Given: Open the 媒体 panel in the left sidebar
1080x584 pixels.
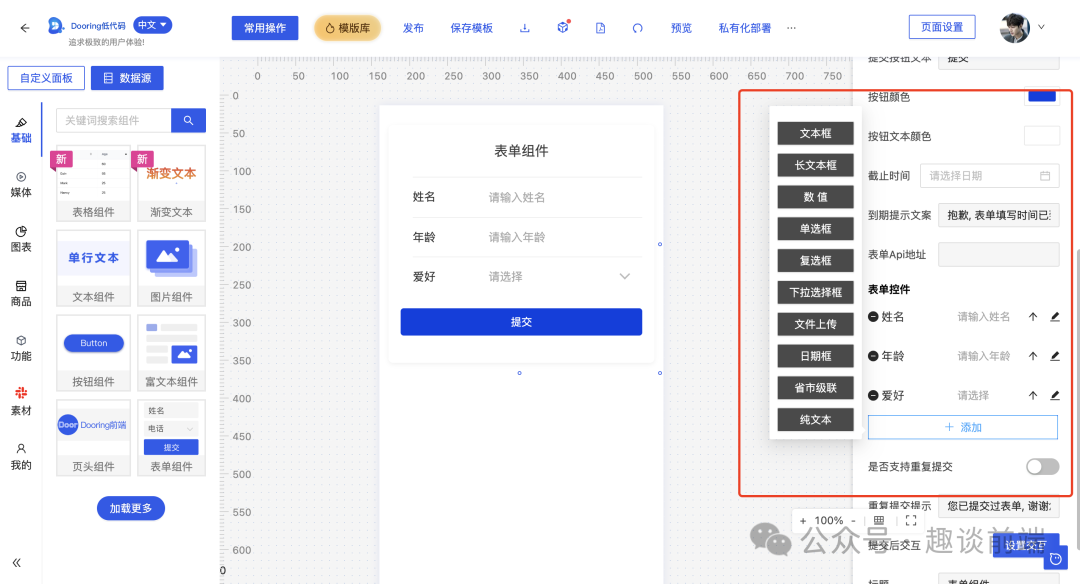Looking at the screenshot, I should point(20,184).
